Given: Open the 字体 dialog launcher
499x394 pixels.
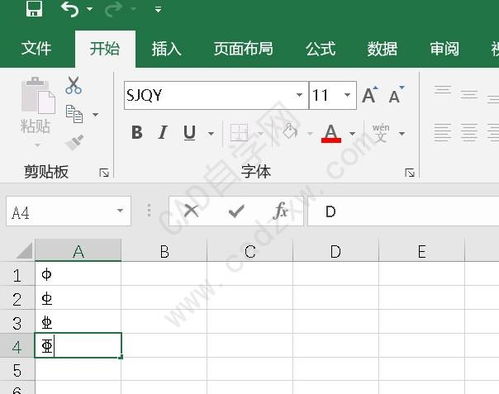Looking at the screenshot, I should click(x=410, y=173).
